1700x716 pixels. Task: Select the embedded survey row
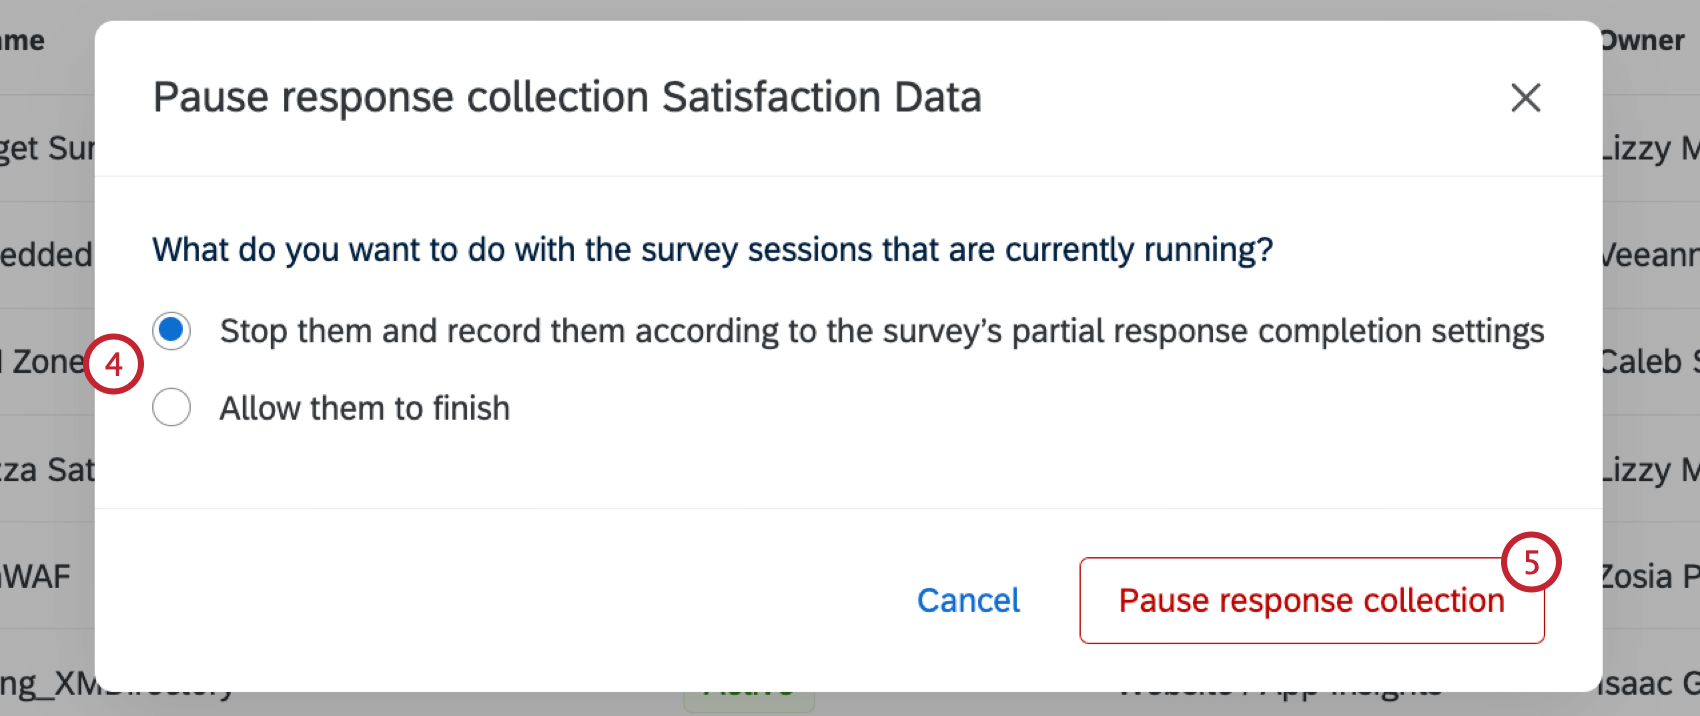click(45, 254)
